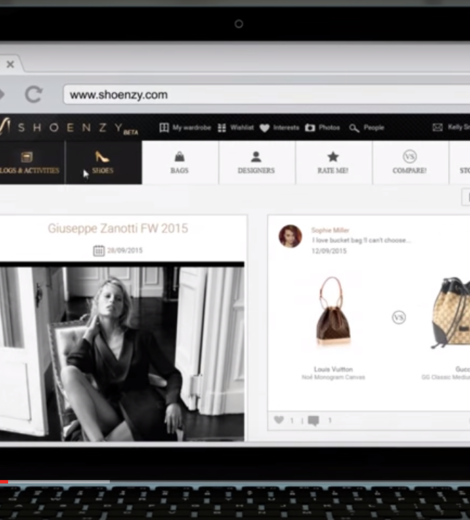Click the Photos camera icon
The width and height of the screenshot is (470, 520).
[310, 128]
